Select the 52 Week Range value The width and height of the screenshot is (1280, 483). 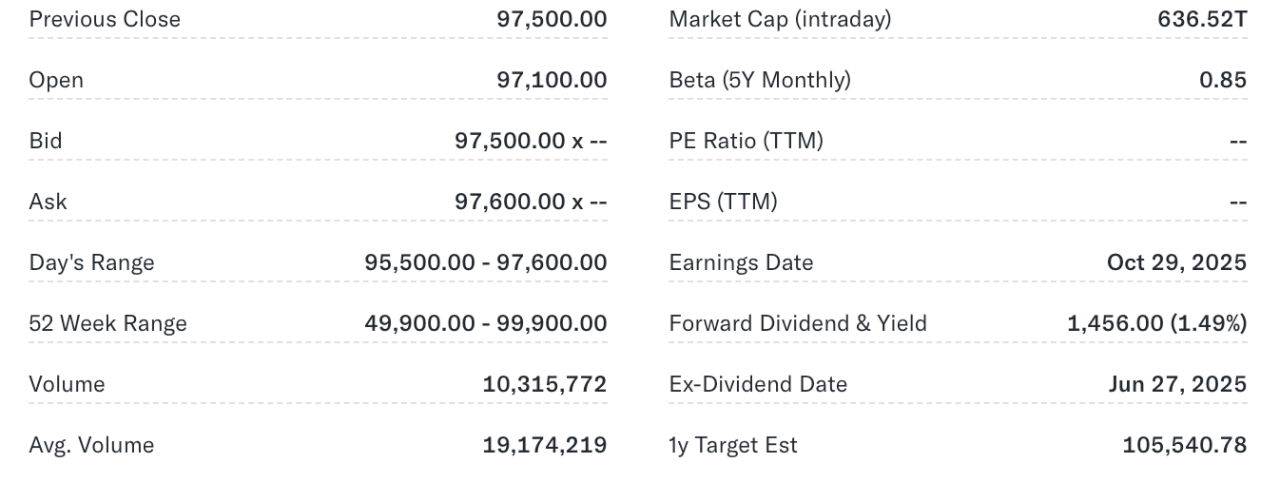click(x=485, y=324)
